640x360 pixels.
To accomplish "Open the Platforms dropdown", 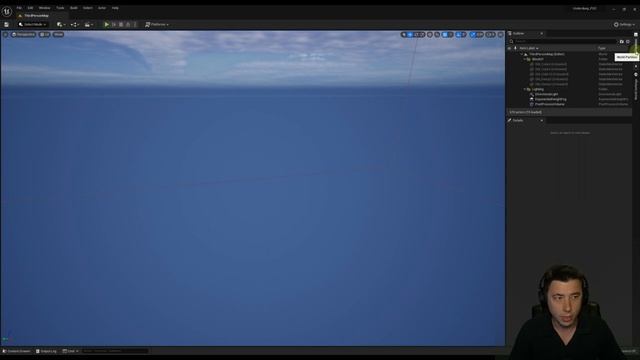I will click(x=157, y=24).
